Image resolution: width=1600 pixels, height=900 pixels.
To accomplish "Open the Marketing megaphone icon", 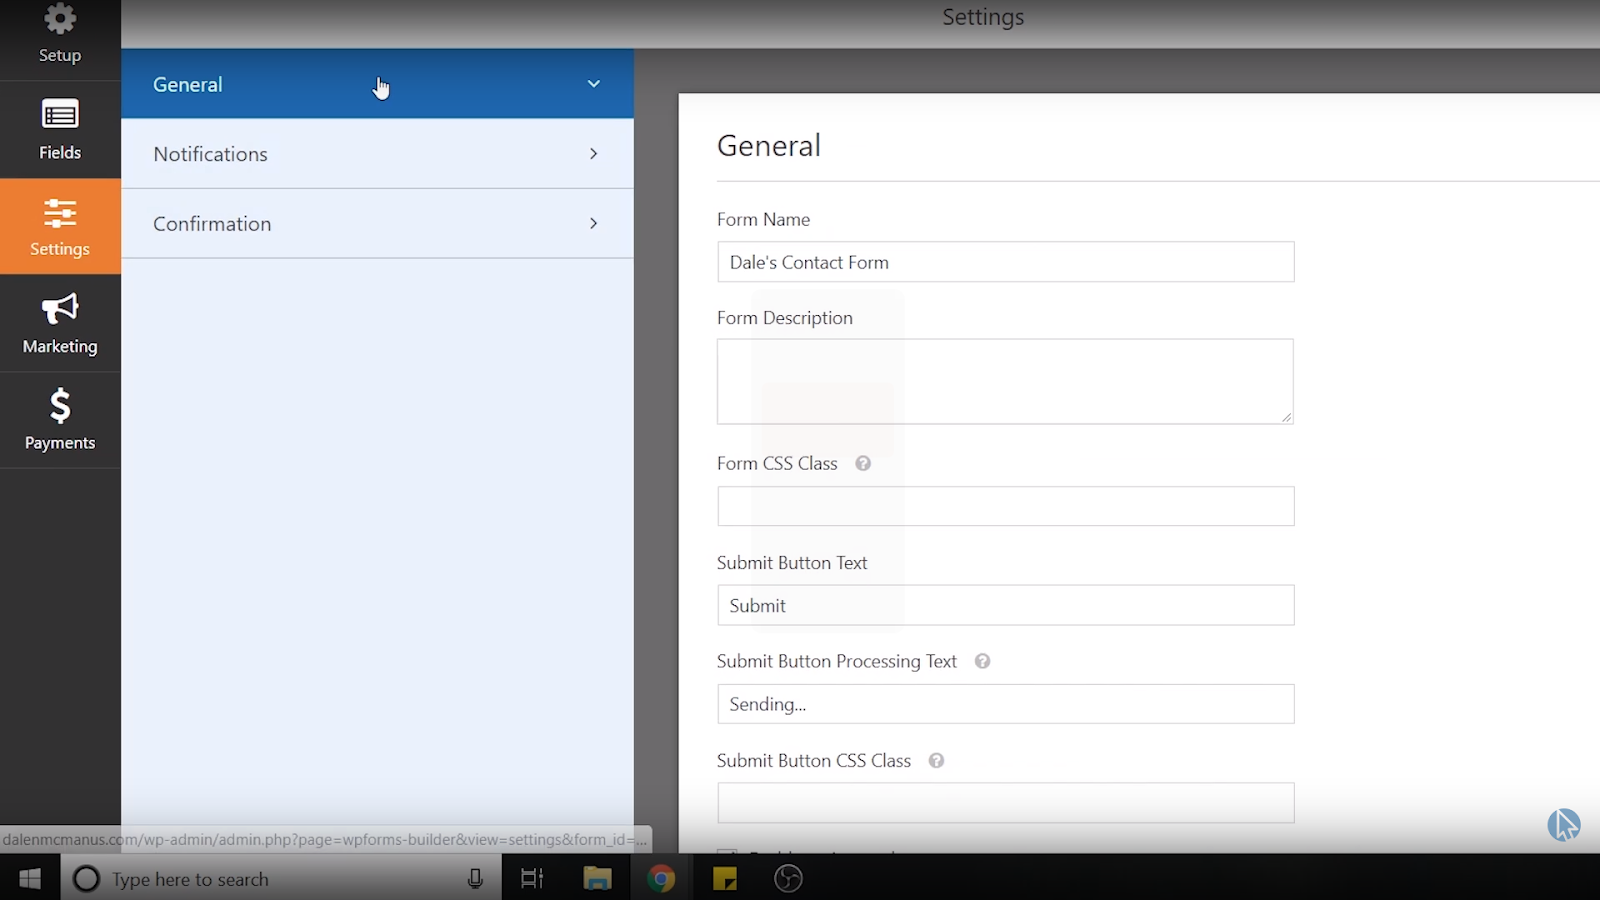I will [60, 309].
